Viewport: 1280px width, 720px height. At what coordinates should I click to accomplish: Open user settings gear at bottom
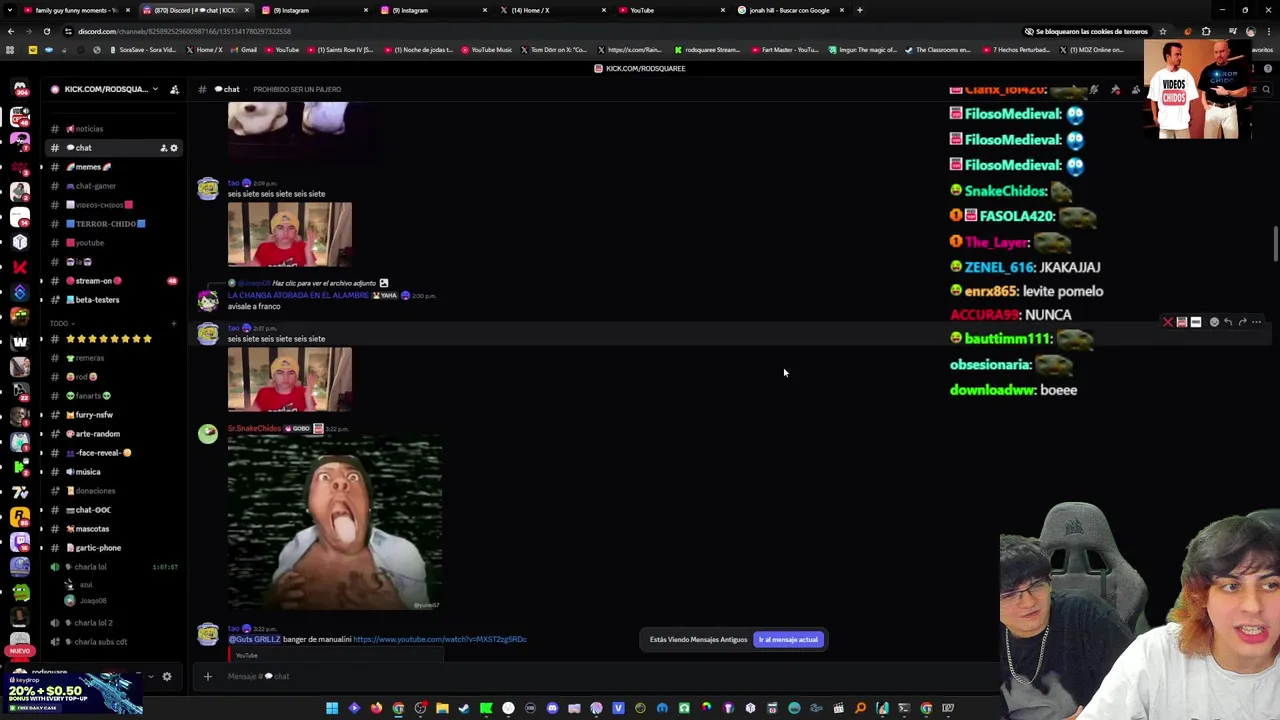click(x=167, y=677)
